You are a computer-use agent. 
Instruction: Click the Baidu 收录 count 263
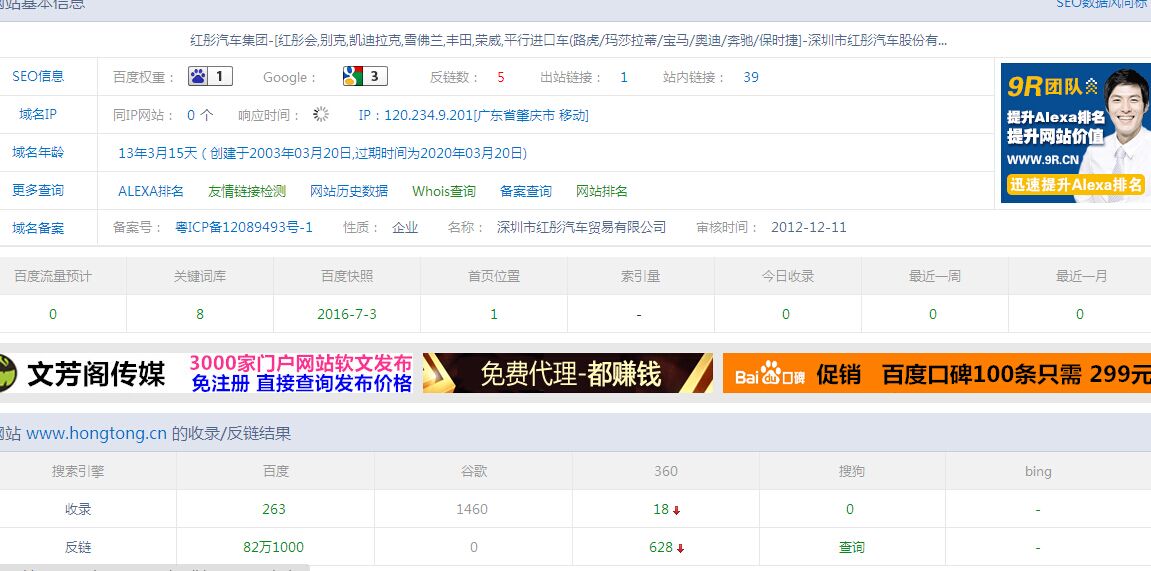274,509
